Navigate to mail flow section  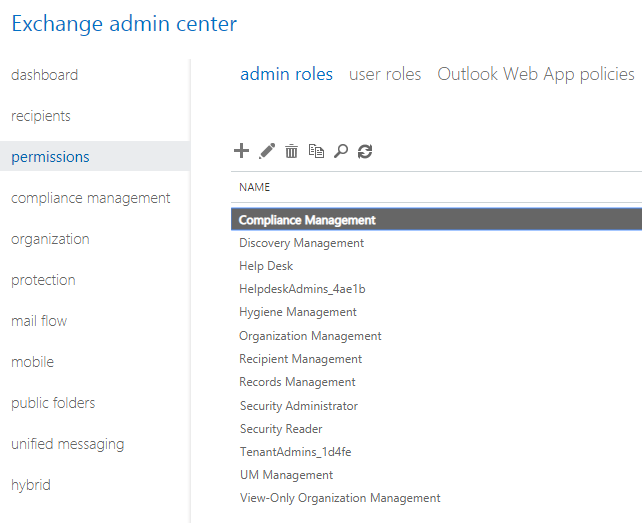(x=39, y=321)
